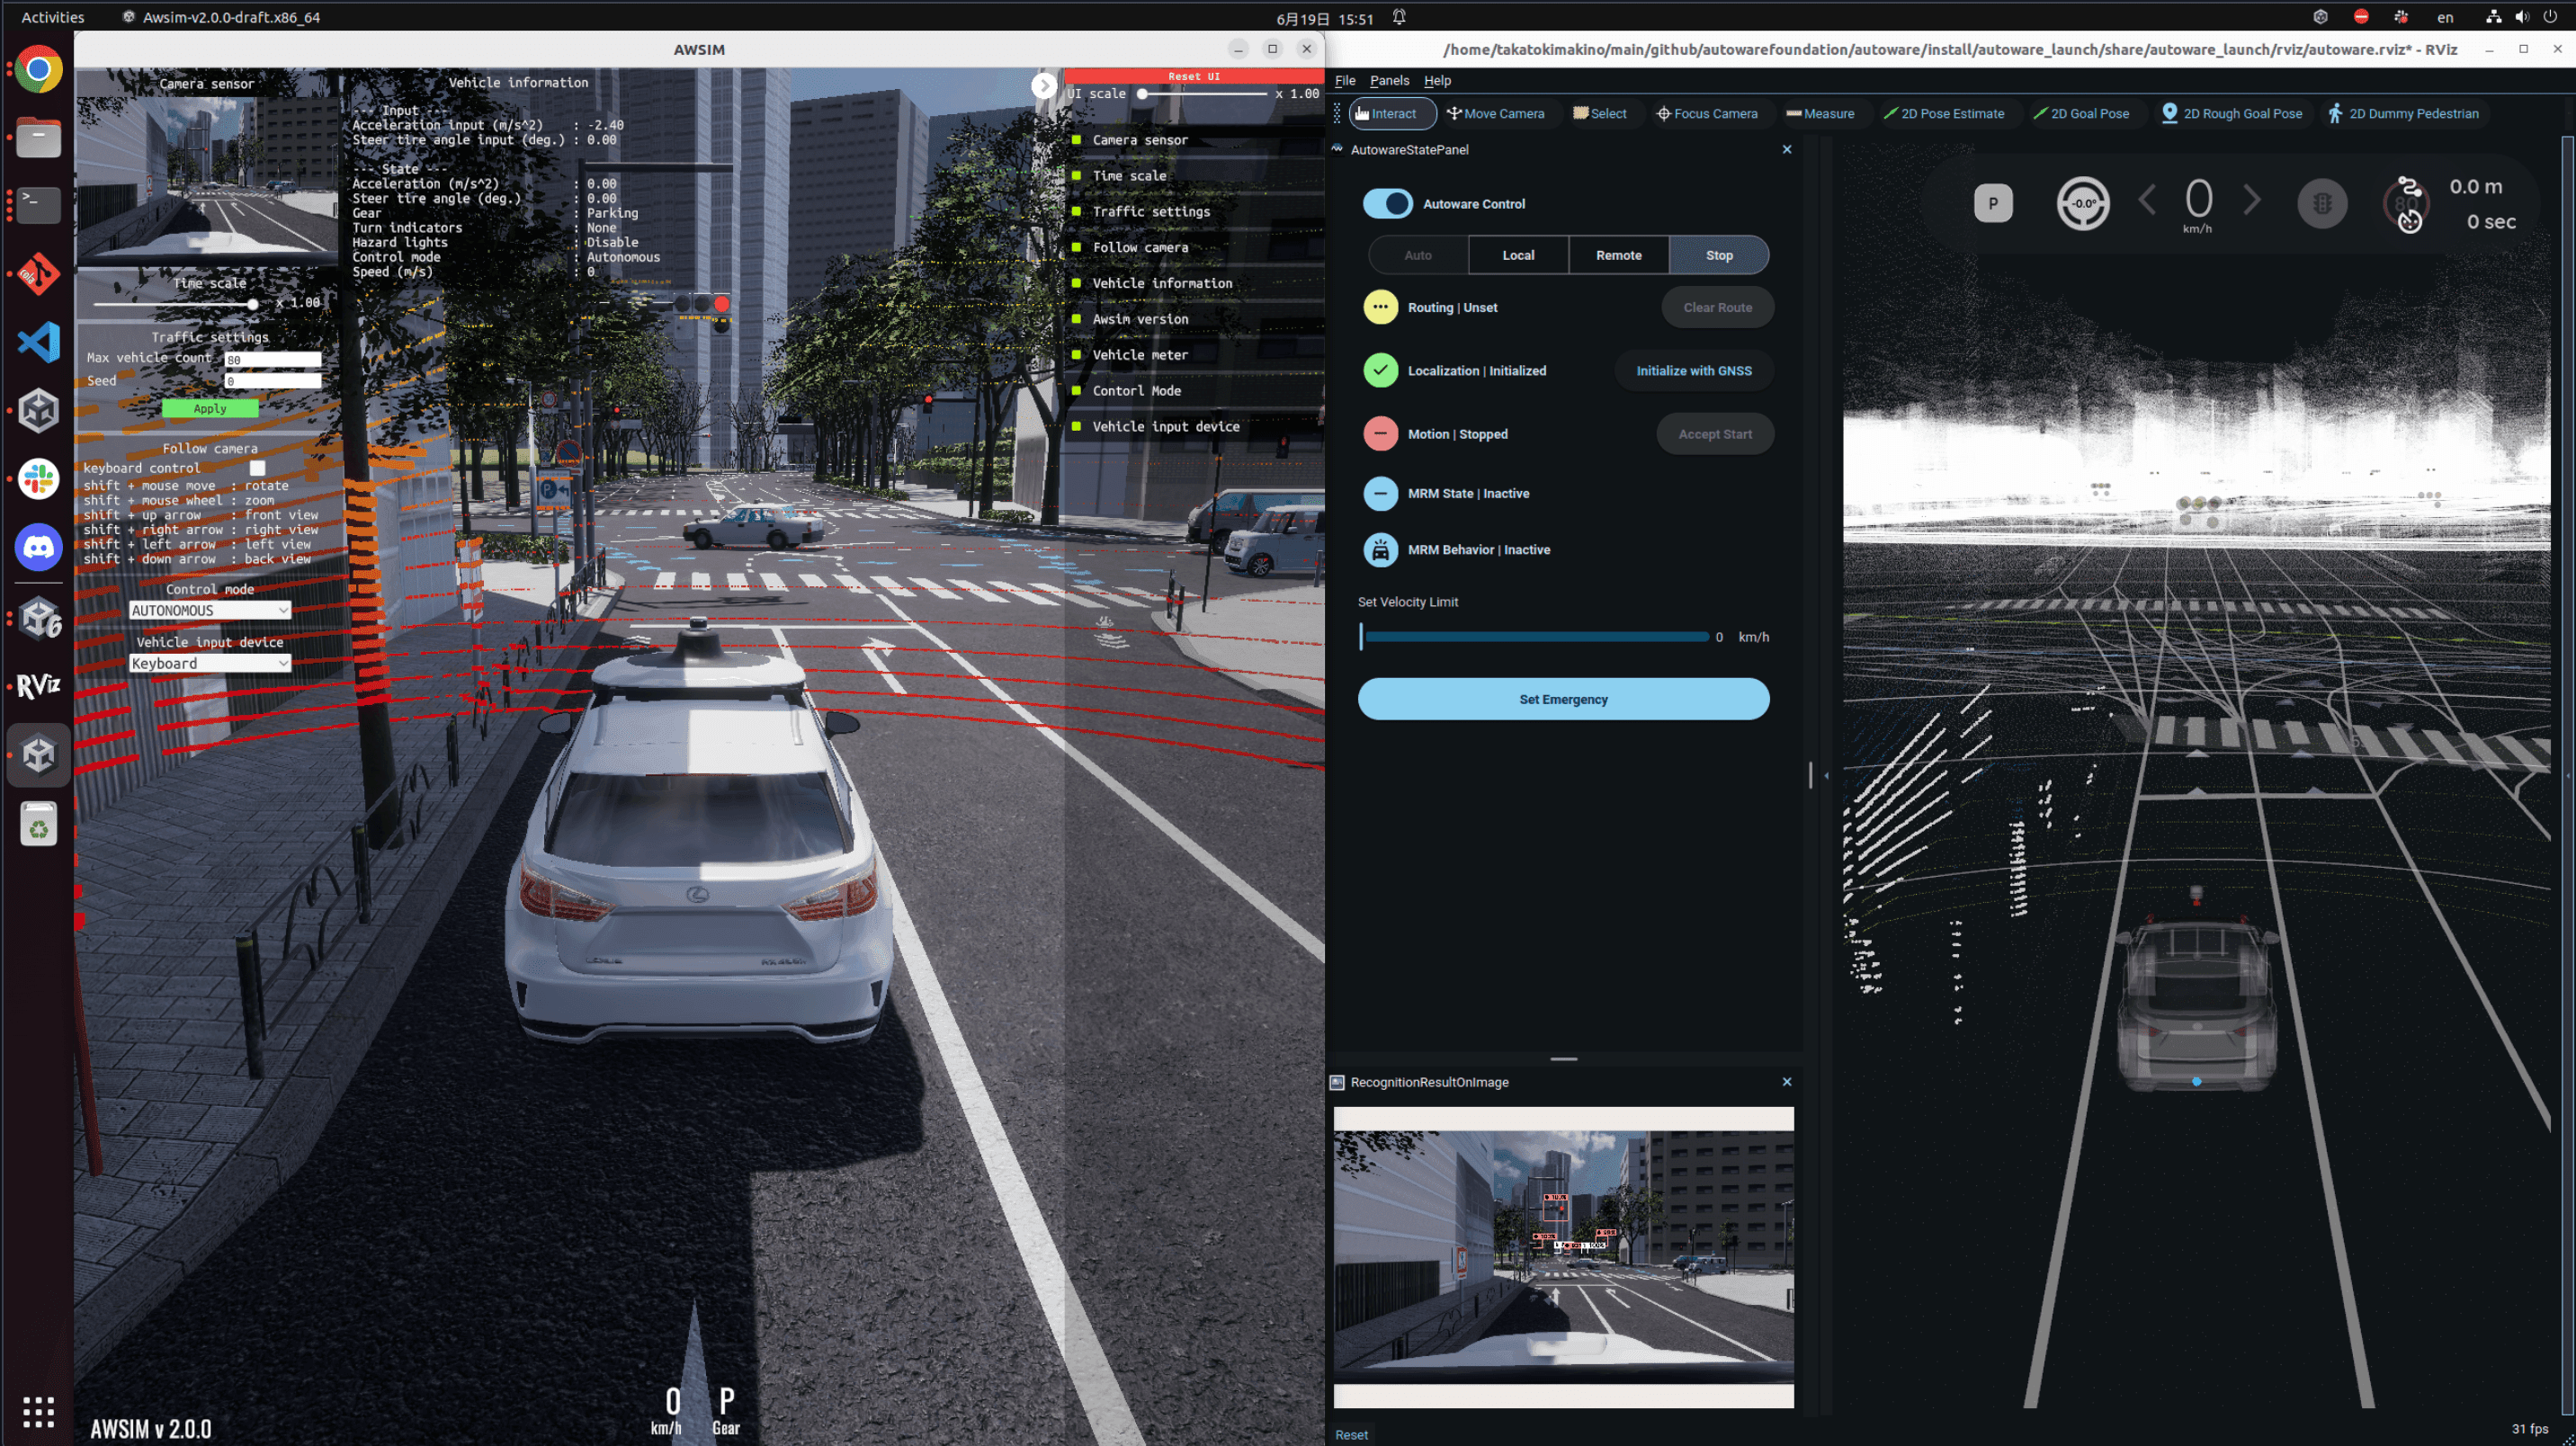Pick the Measure tool
Screen dimensions: 2576x1446
tap(1822, 113)
